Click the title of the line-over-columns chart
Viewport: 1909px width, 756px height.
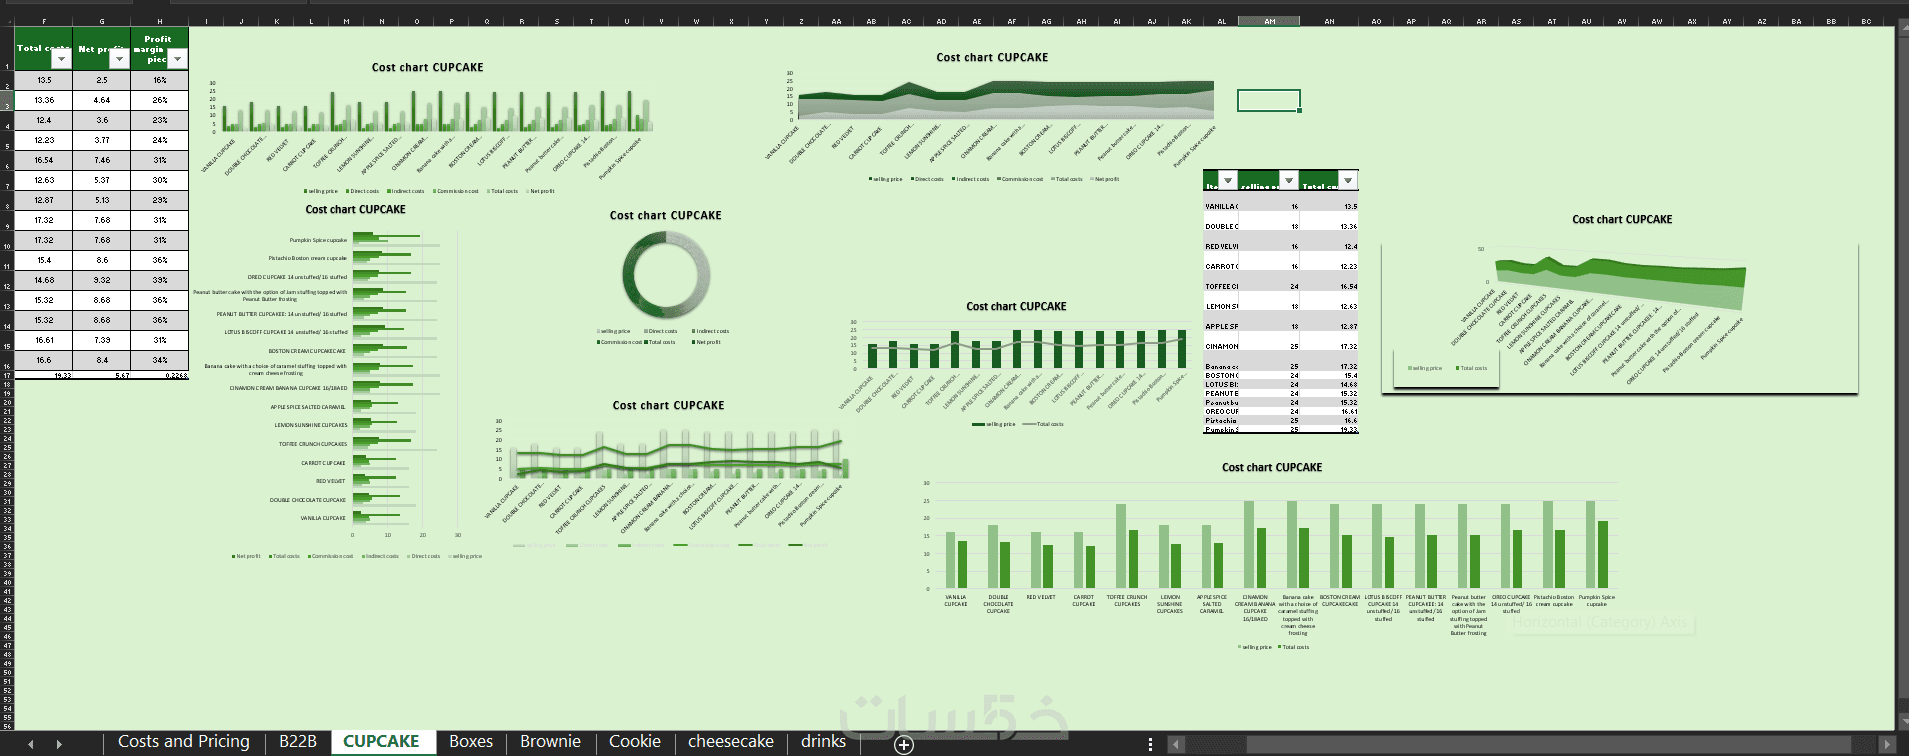(668, 405)
